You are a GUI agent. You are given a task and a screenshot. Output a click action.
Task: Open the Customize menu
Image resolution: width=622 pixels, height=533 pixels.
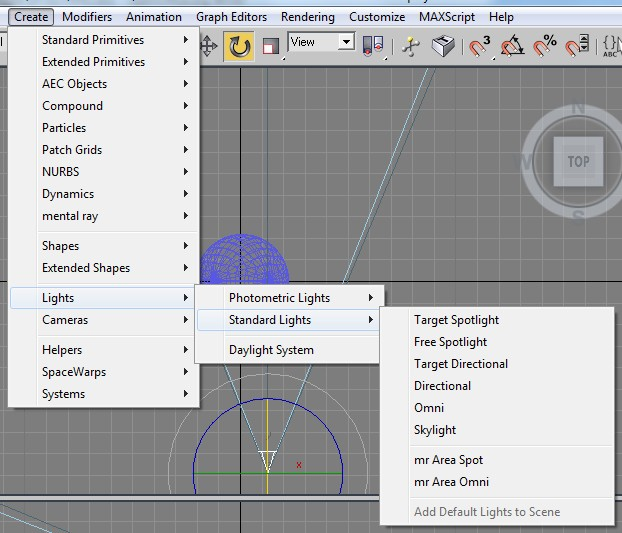coord(377,17)
